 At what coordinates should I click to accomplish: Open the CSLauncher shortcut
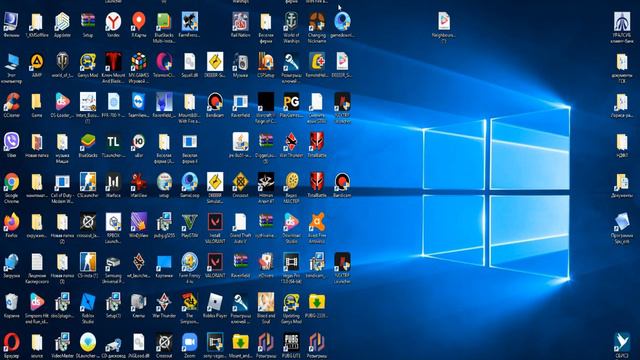coord(88,182)
